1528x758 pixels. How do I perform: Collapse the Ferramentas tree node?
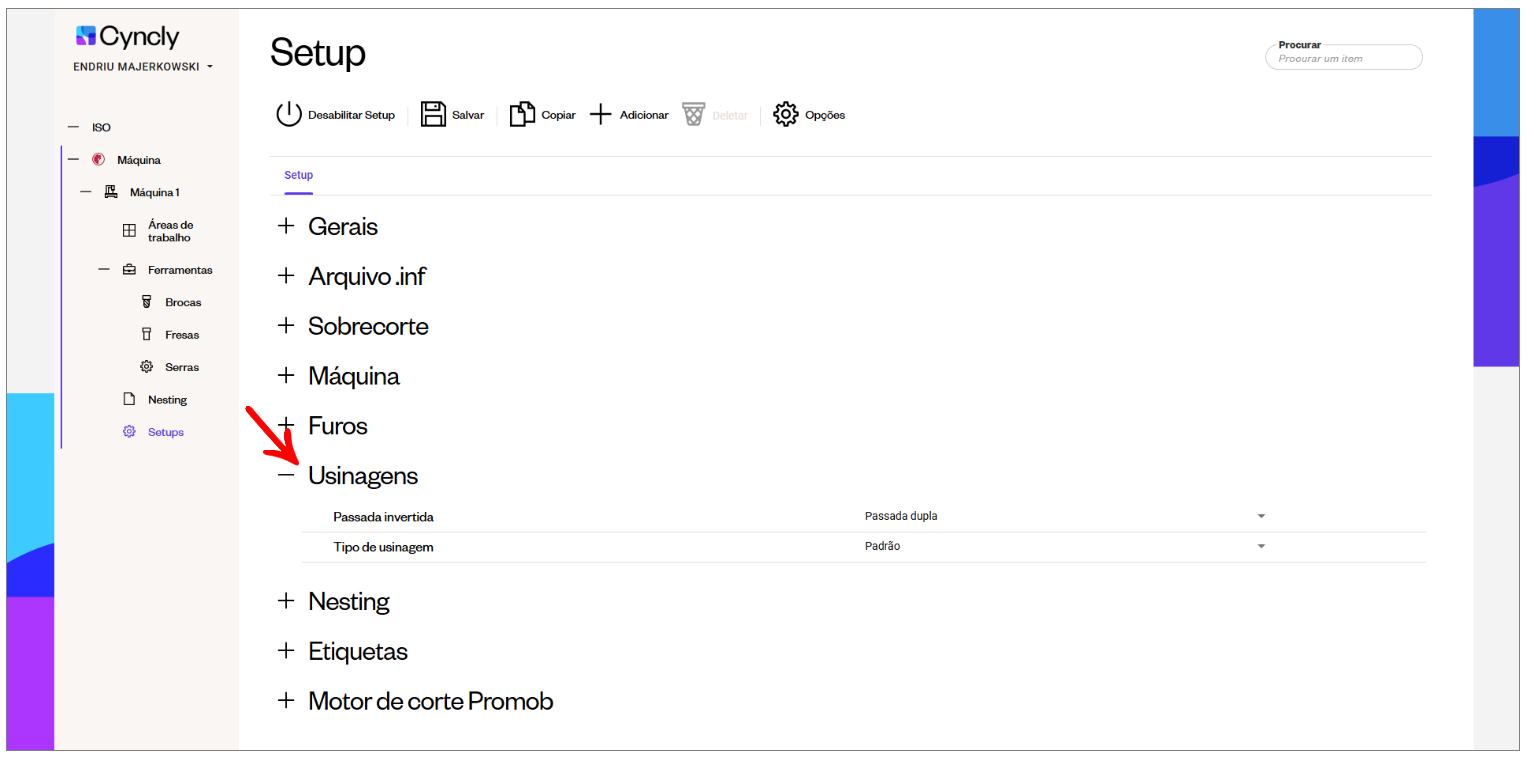[x=104, y=270]
